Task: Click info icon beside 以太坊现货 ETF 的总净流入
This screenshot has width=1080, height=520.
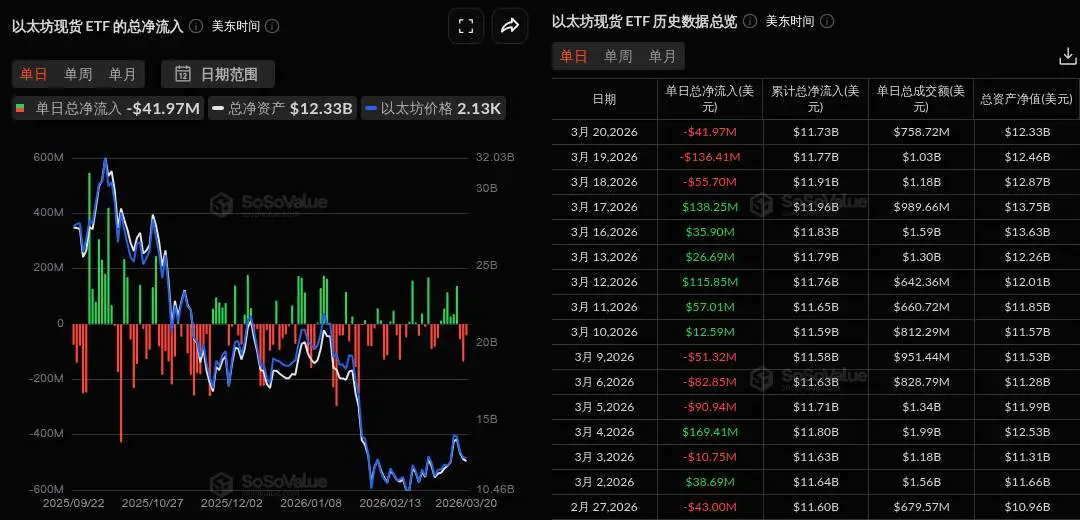Action: point(196,26)
